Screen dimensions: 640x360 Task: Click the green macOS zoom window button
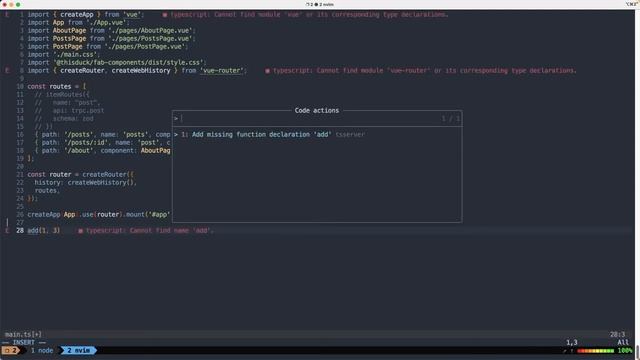tap(18, 4)
